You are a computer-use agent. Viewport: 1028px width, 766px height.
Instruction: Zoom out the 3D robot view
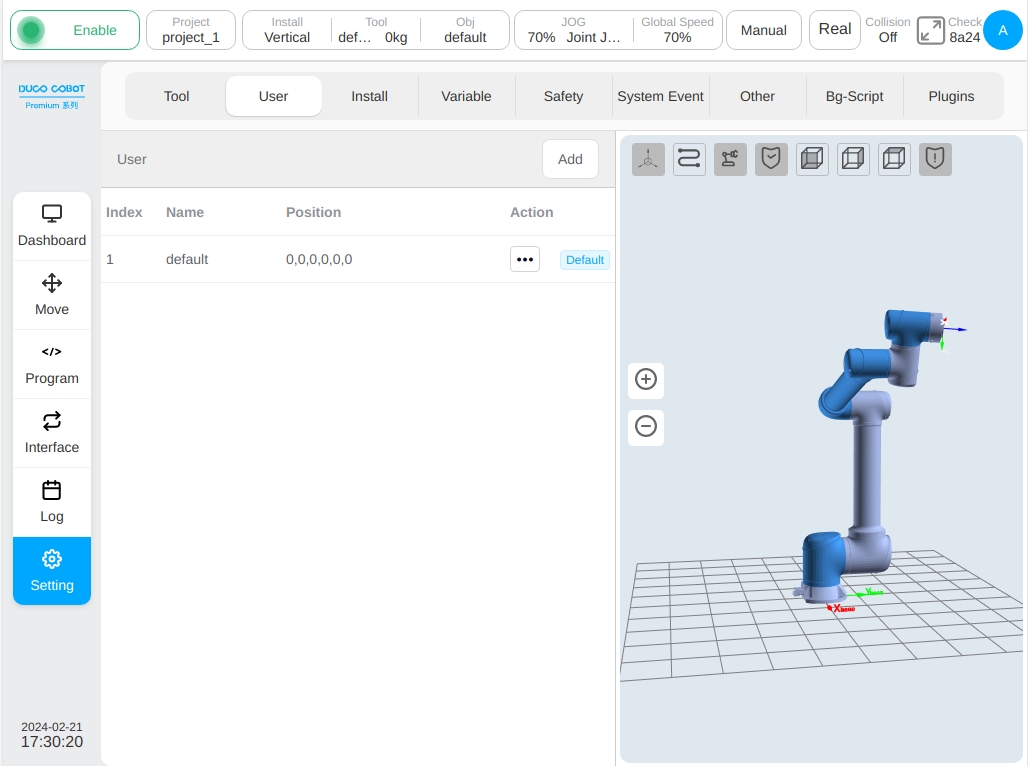click(646, 427)
